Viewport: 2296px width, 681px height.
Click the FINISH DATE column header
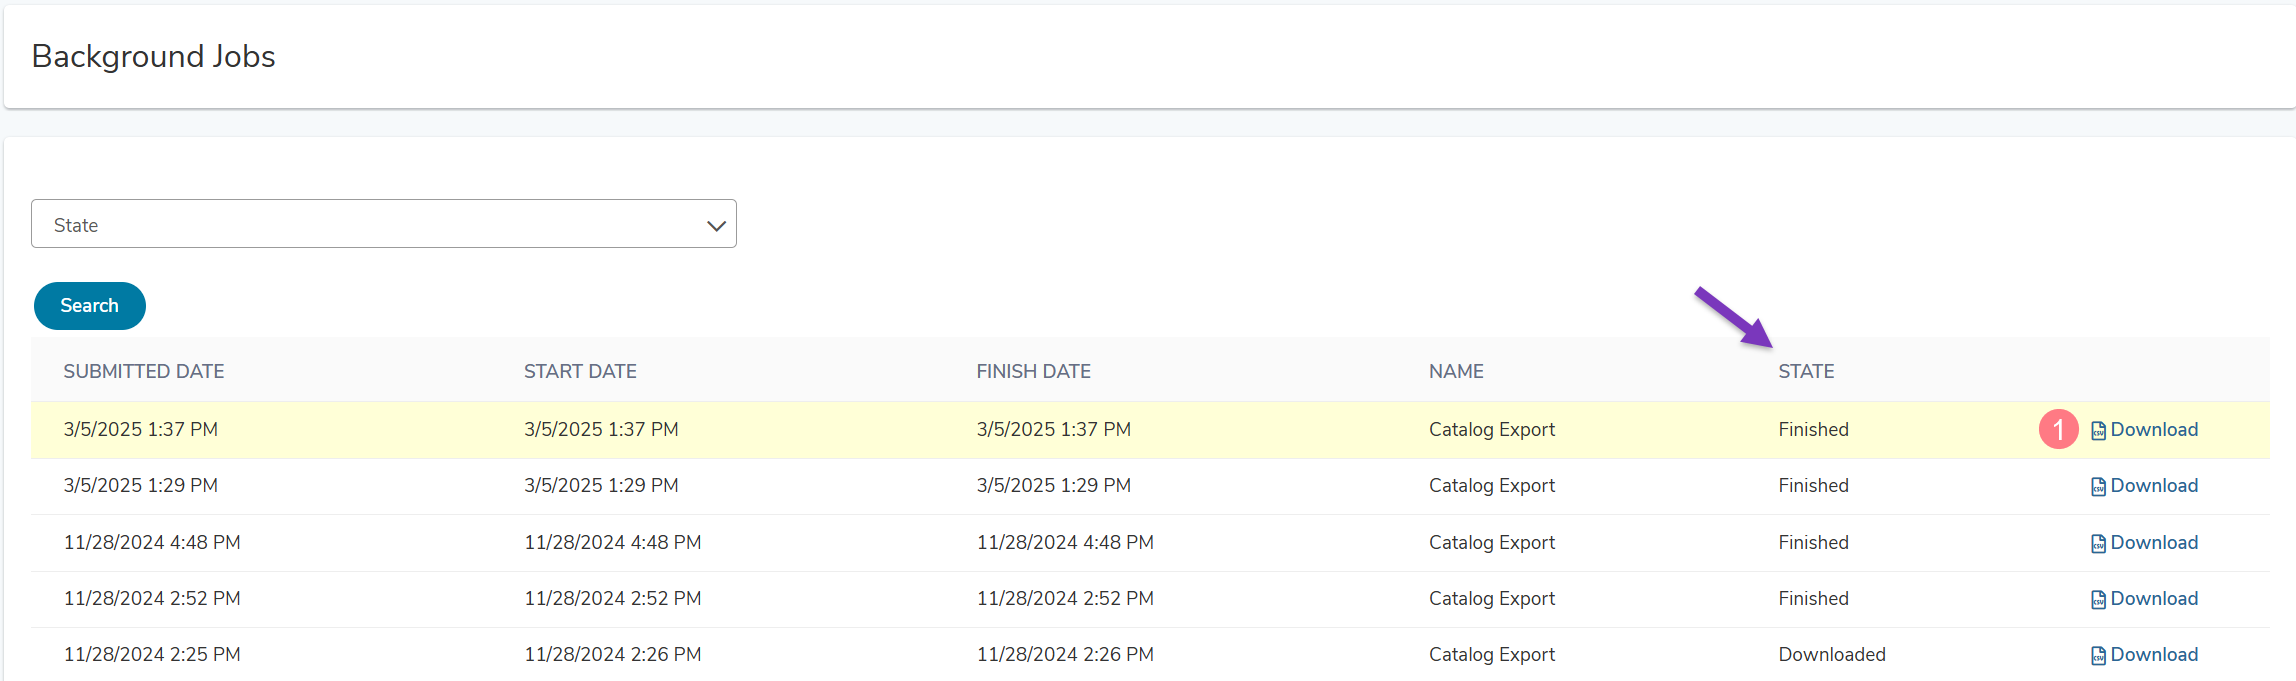tap(1033, 371)
